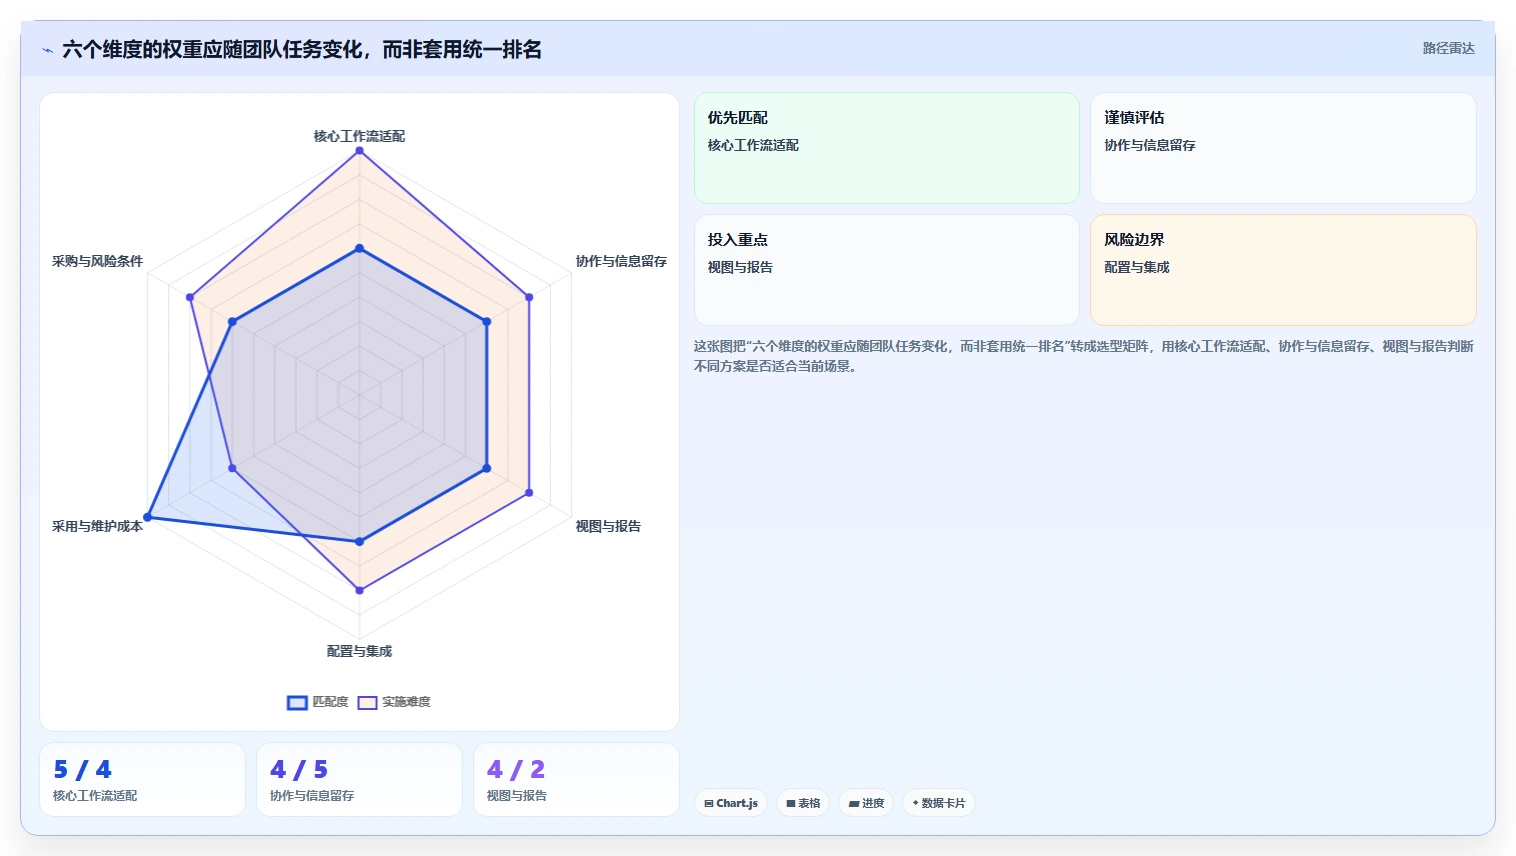Click blue 匹配度 point on 采用与维护成本 axis
This screenshot has height=856, width=1516.
[148, 517]
